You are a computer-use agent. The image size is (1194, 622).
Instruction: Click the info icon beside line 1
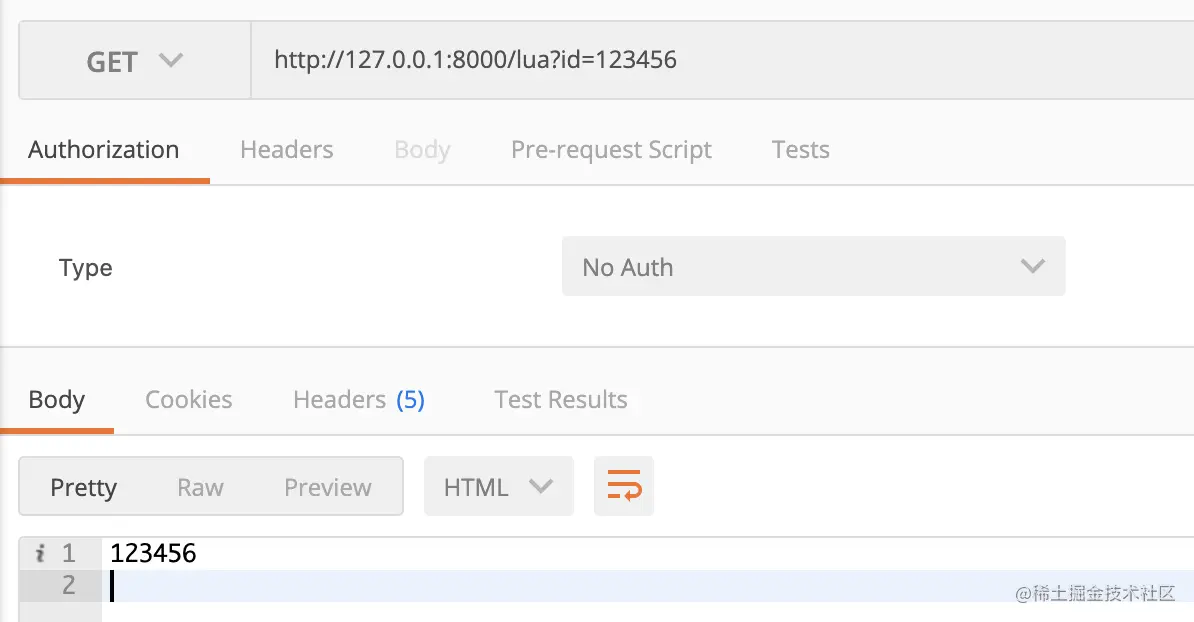click(x=40, y=553)
